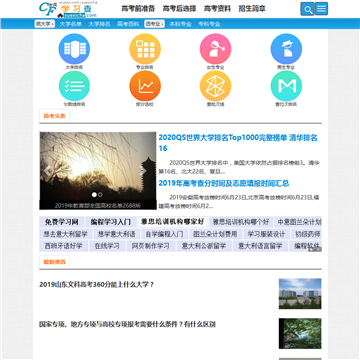Viewport: 360px width, 360px height.
Task: Click thumbnail beside 国家专项 article
Action: click(x=300, y=333)
